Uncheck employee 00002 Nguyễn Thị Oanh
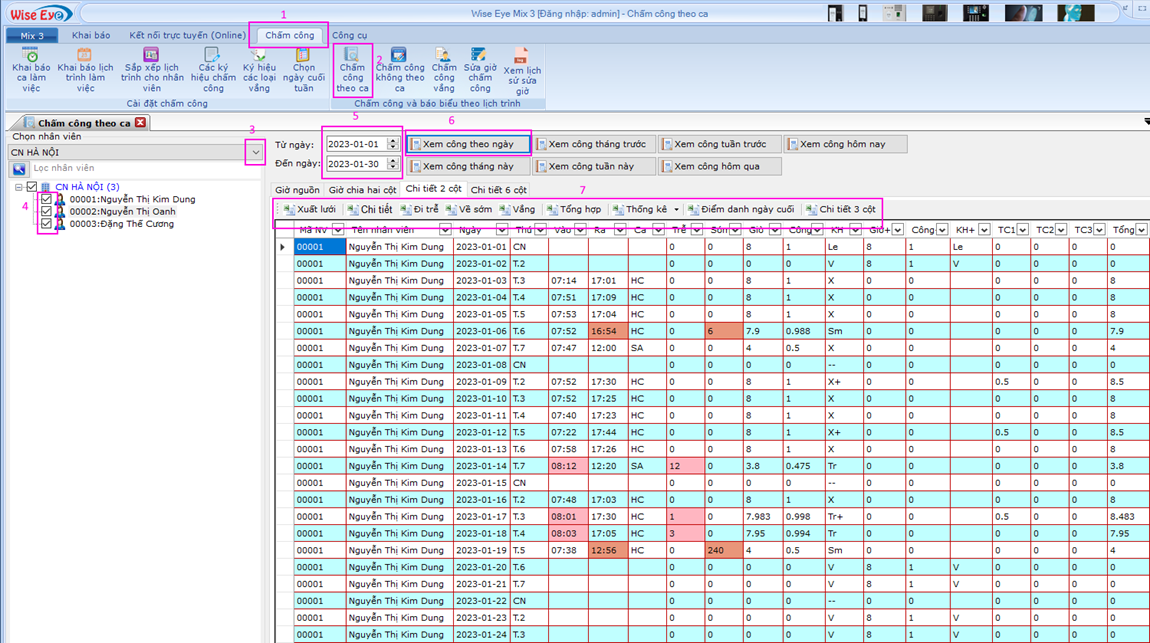This screenshot has height=643, width=1150. (47, 212)
